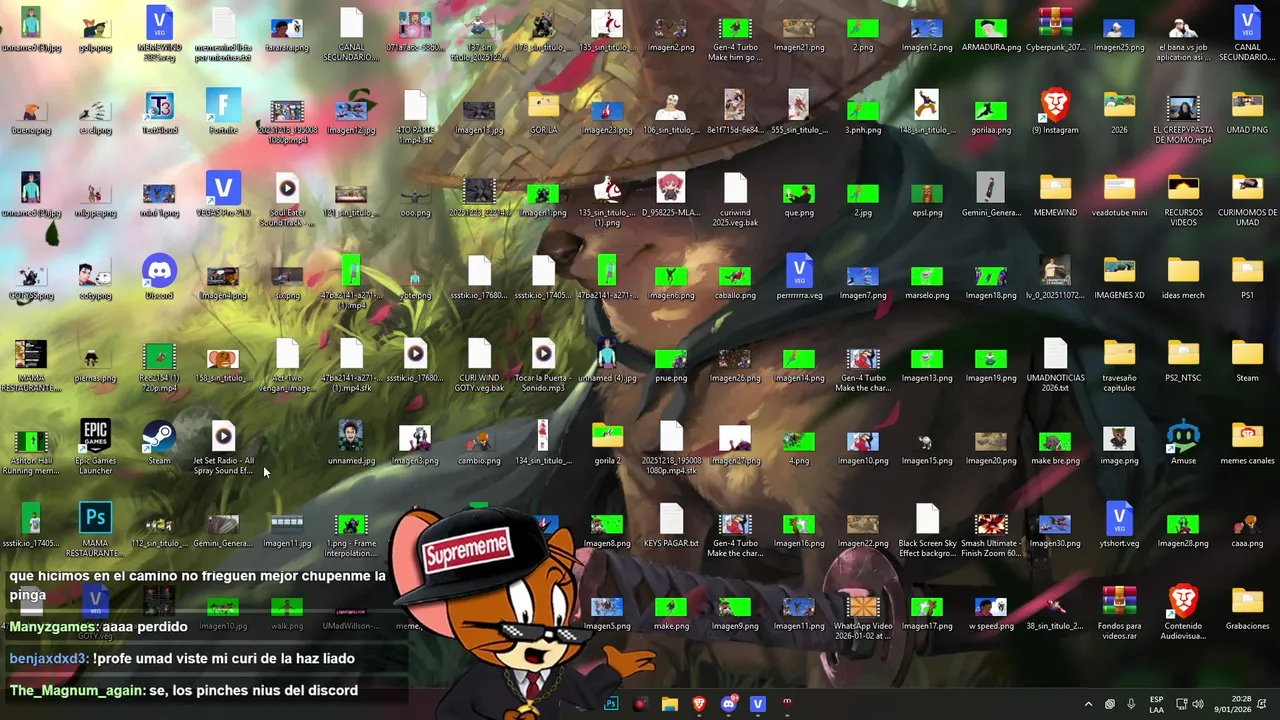Open the memes canales folder
The height and width of the screenshot is (720, 1280).
click(x=1247, y=443)
